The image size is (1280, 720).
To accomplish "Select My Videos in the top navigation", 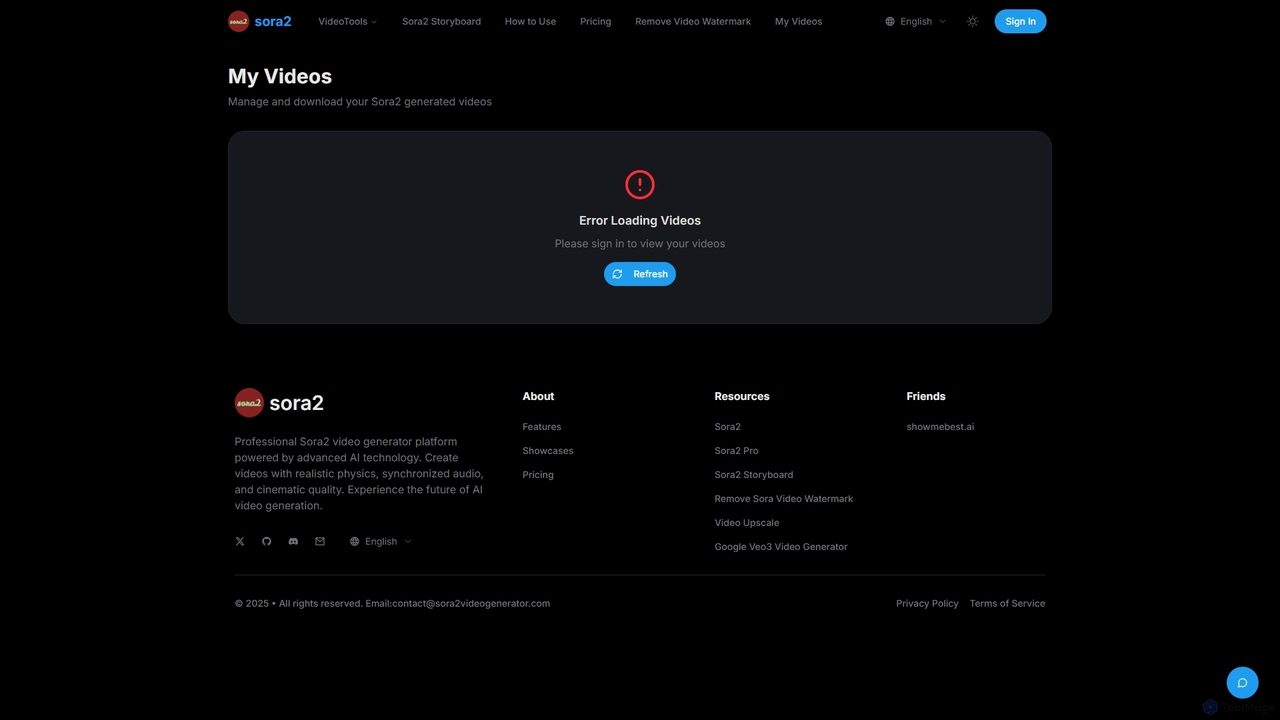I will [798, 21].
